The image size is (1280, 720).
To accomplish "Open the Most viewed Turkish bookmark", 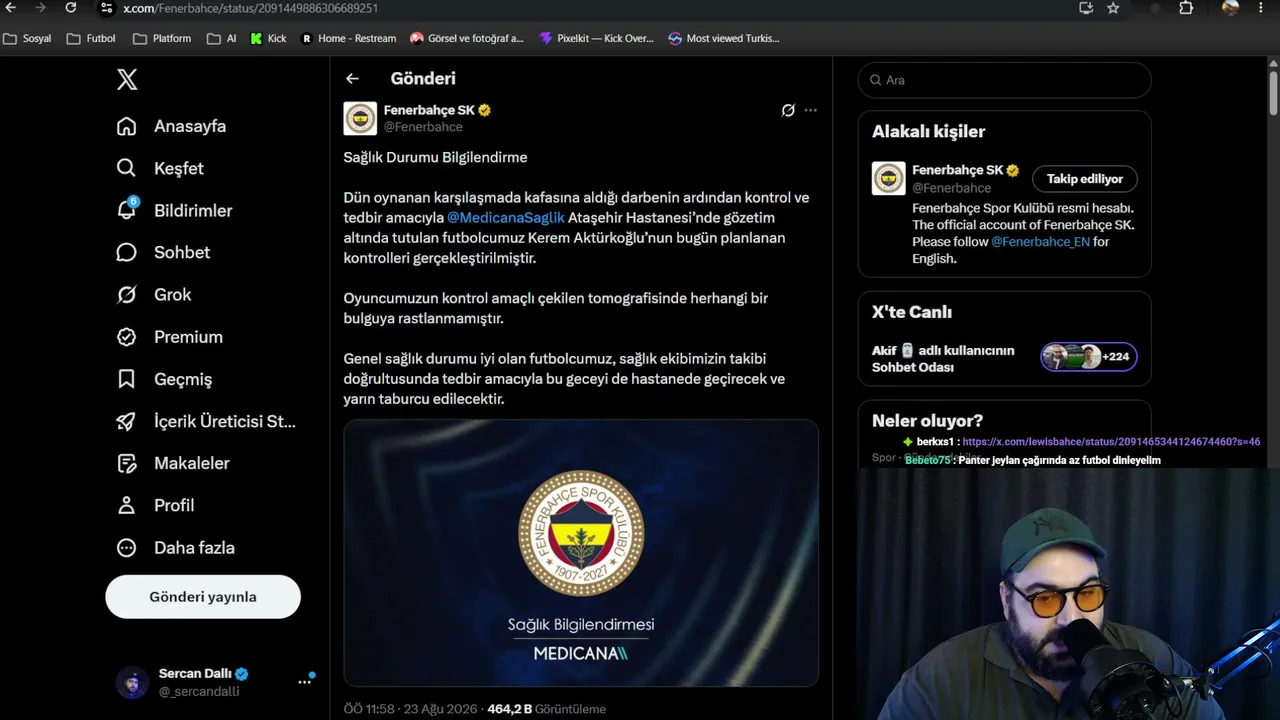I will 724,38.
